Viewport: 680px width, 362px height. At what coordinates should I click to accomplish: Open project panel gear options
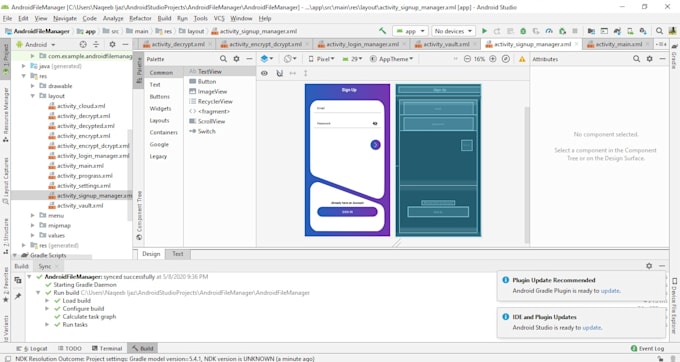112,44
